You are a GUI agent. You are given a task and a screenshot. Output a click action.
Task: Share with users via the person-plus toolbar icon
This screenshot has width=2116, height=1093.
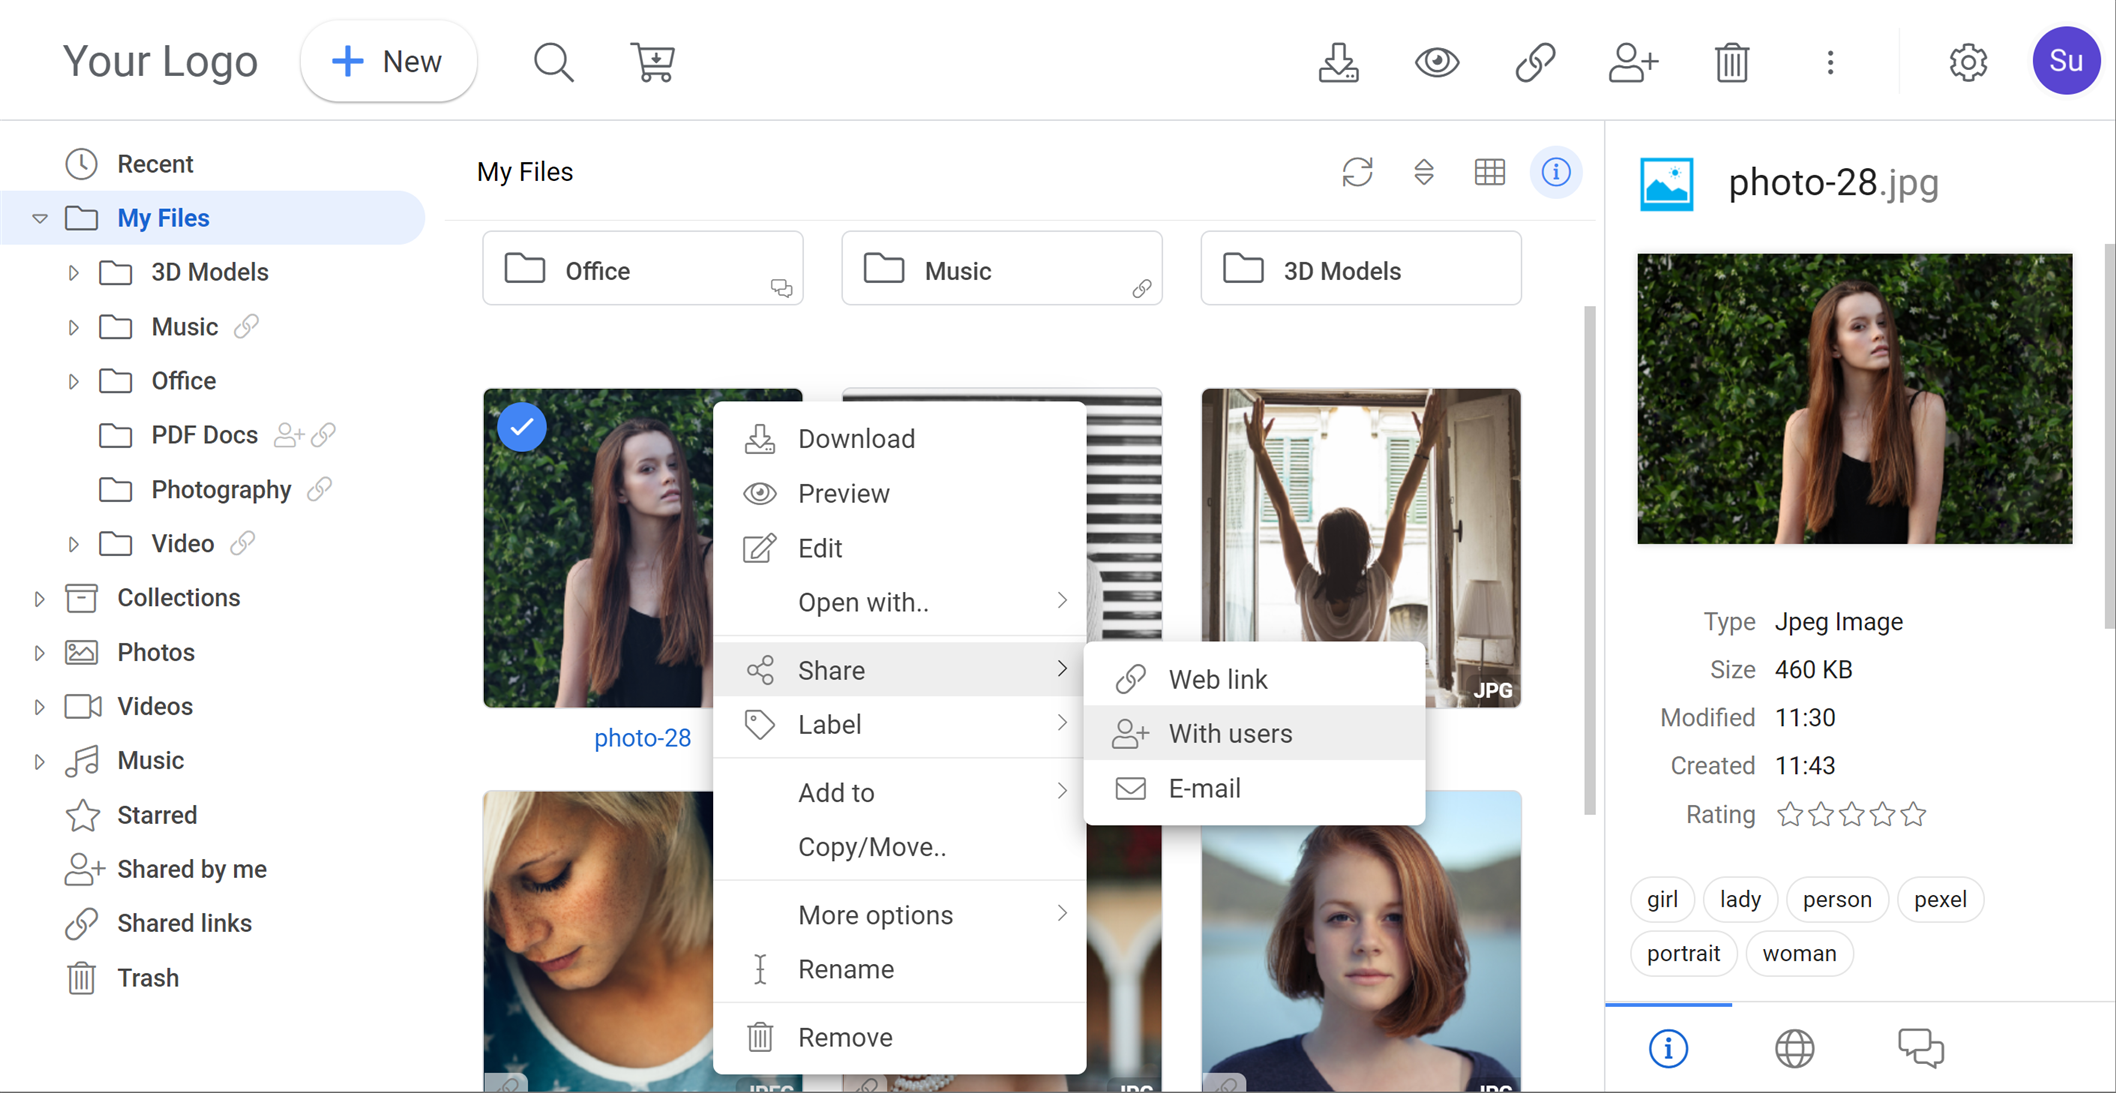[x=1633, y=61]
